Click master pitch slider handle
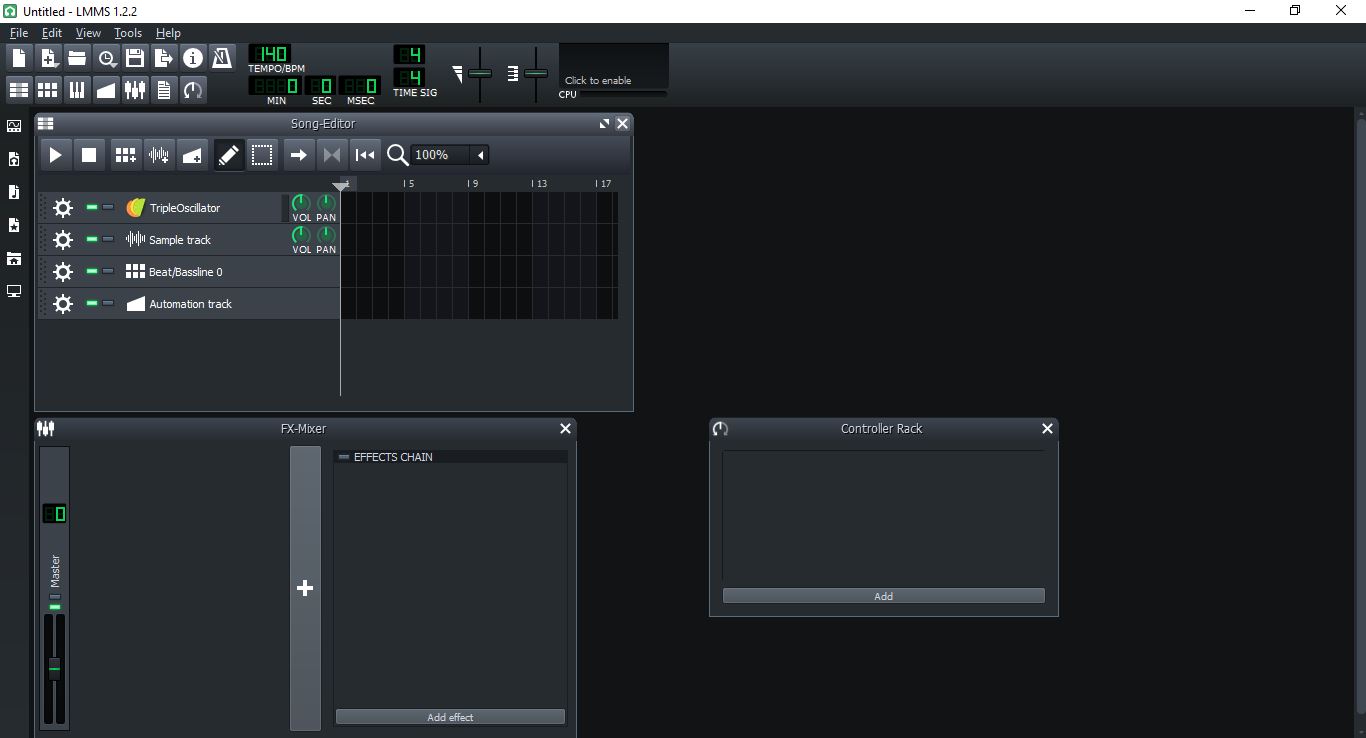Viewport: 1366px width, 738px height. [536, 73]
